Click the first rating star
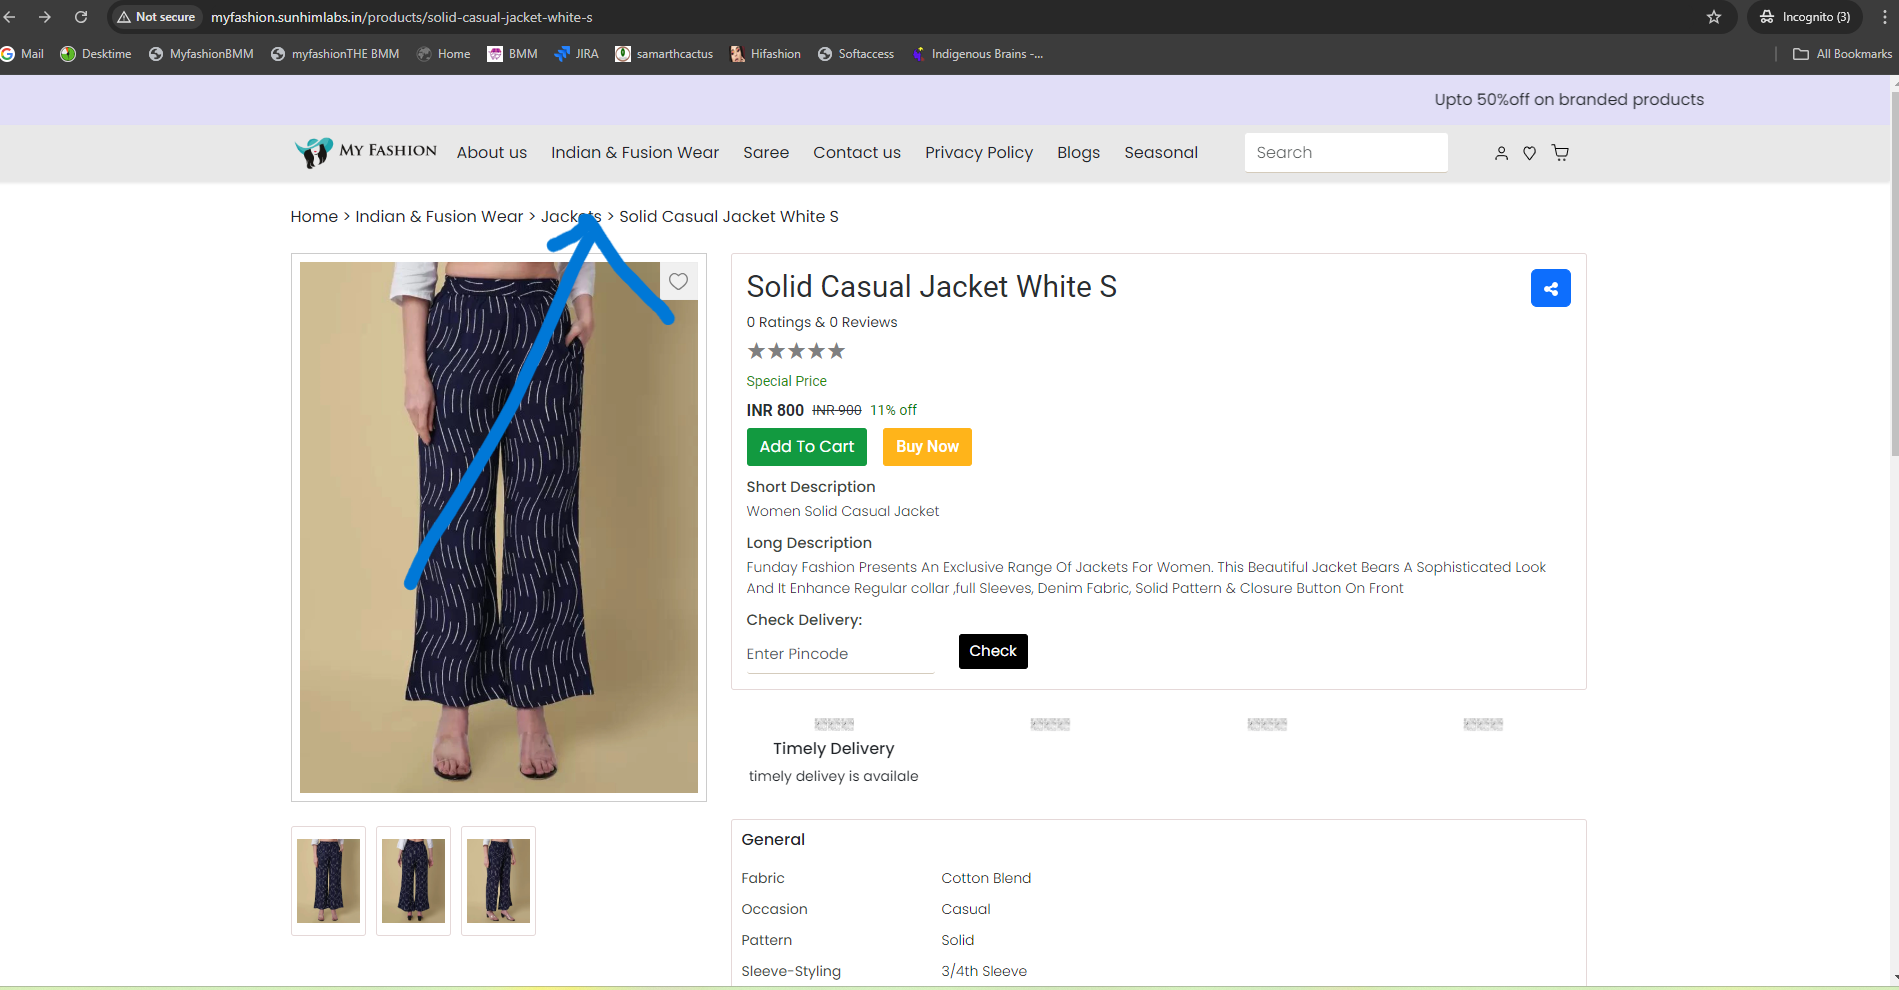Image resolution: width=1899 pixels, height=990 pixels. point(757,351)
